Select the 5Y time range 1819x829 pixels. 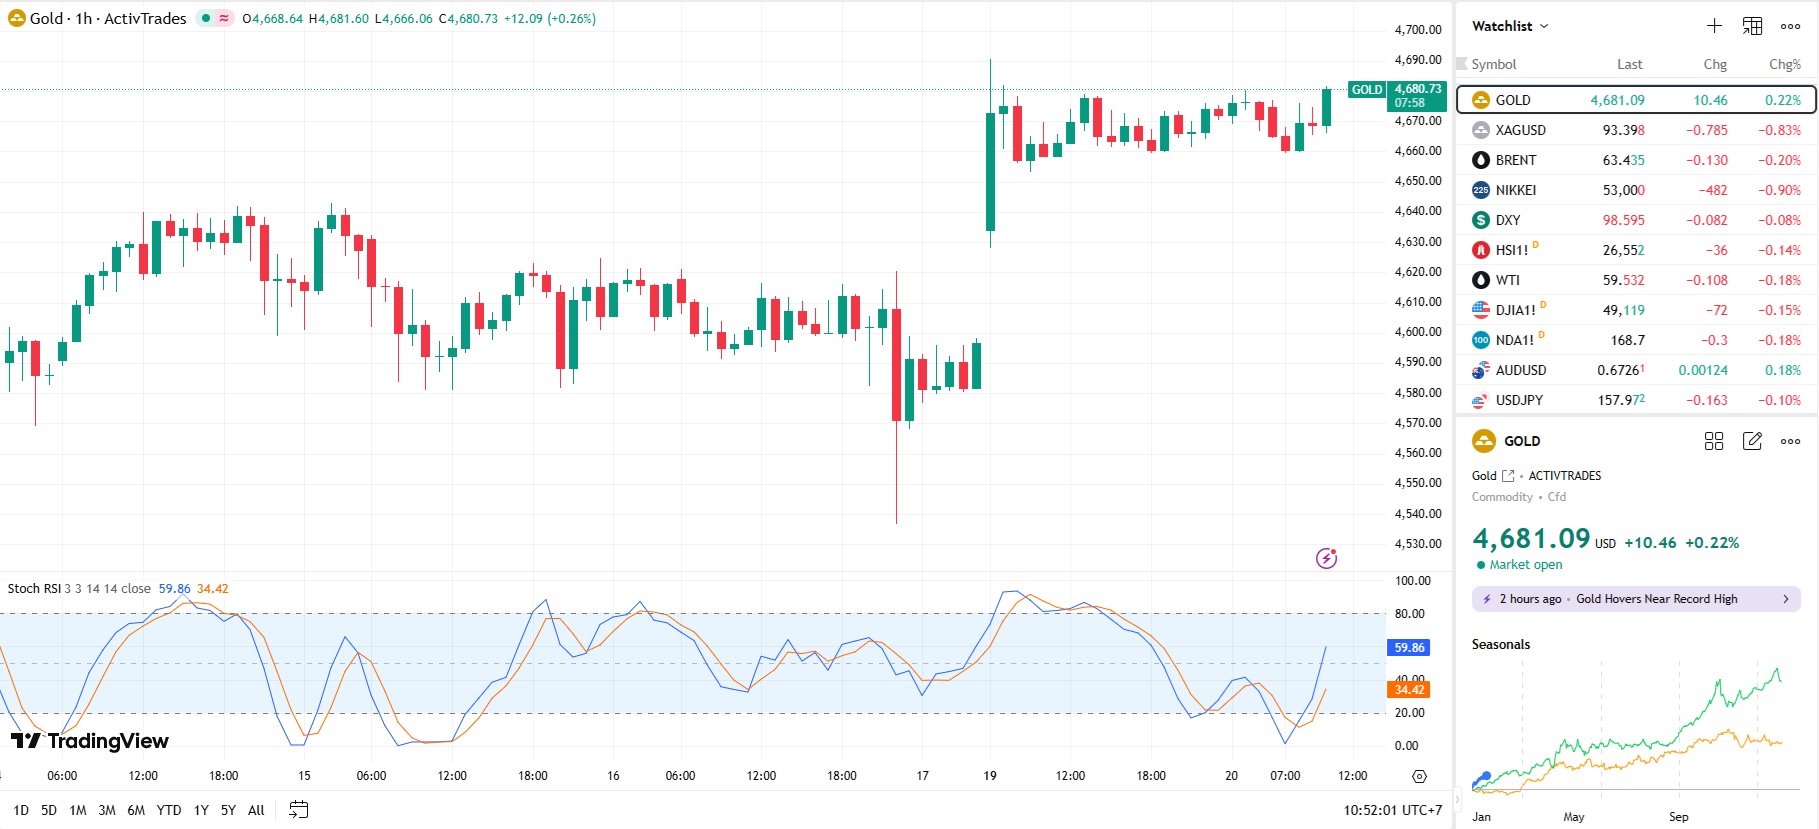(228, 810)
